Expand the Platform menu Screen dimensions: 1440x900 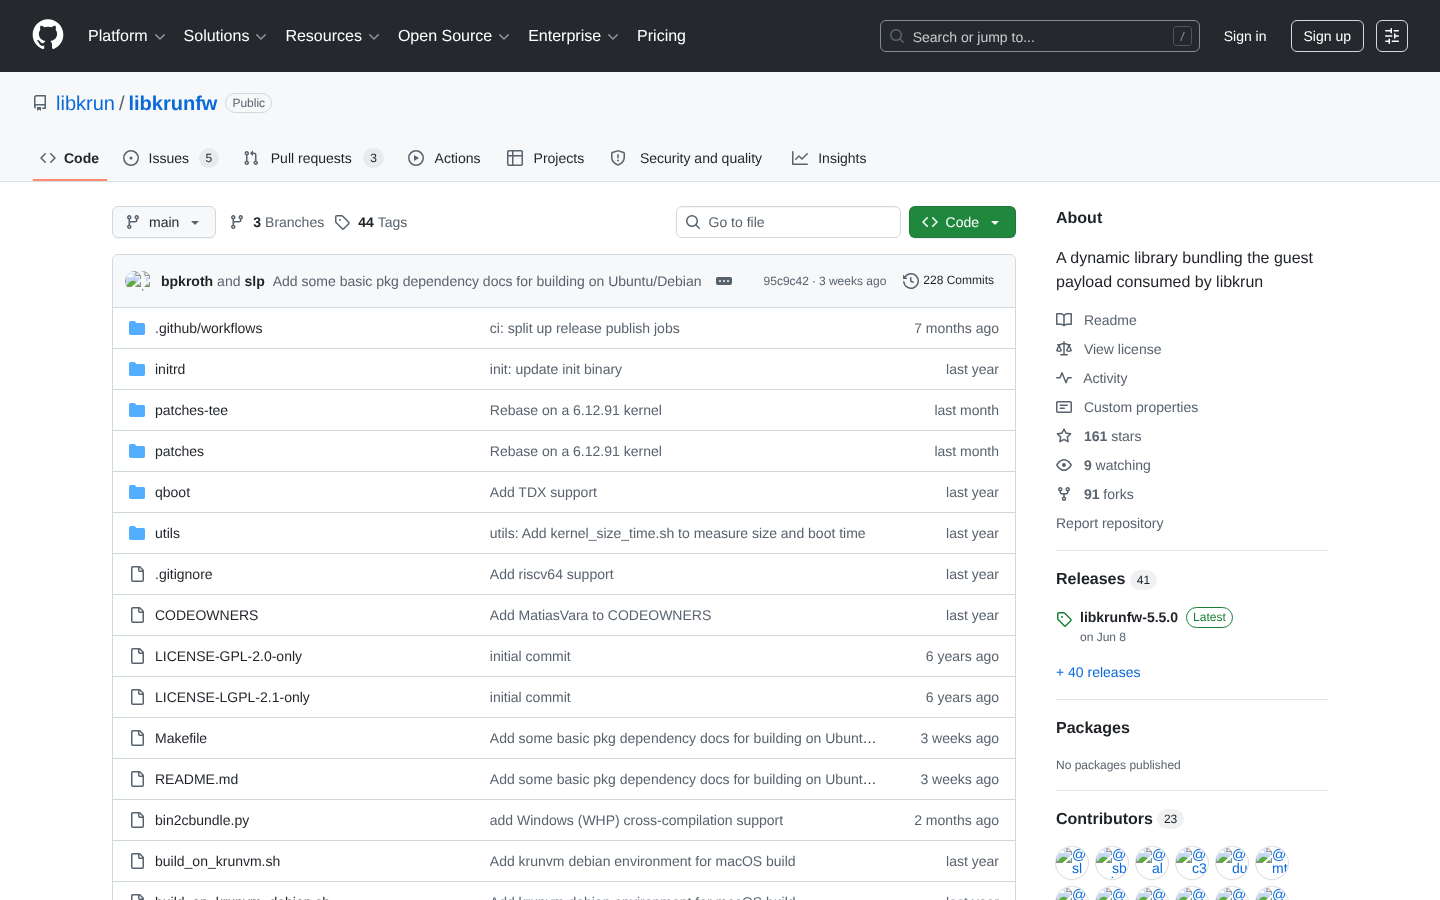coord(127,36)
